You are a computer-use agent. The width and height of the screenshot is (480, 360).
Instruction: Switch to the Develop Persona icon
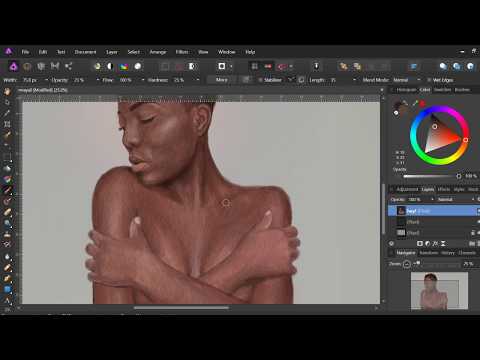click(x=41, y=66)
